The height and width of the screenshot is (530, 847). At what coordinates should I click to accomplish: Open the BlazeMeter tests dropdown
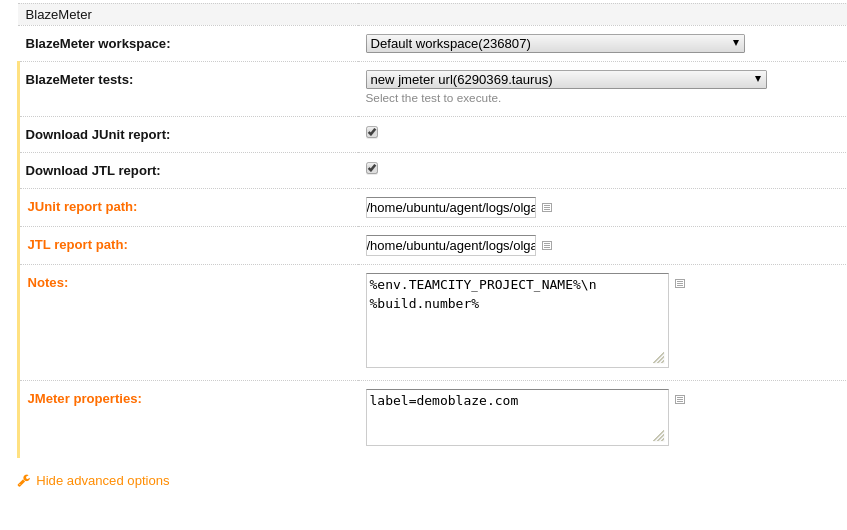pyautogui.click(x=565, y=79)
